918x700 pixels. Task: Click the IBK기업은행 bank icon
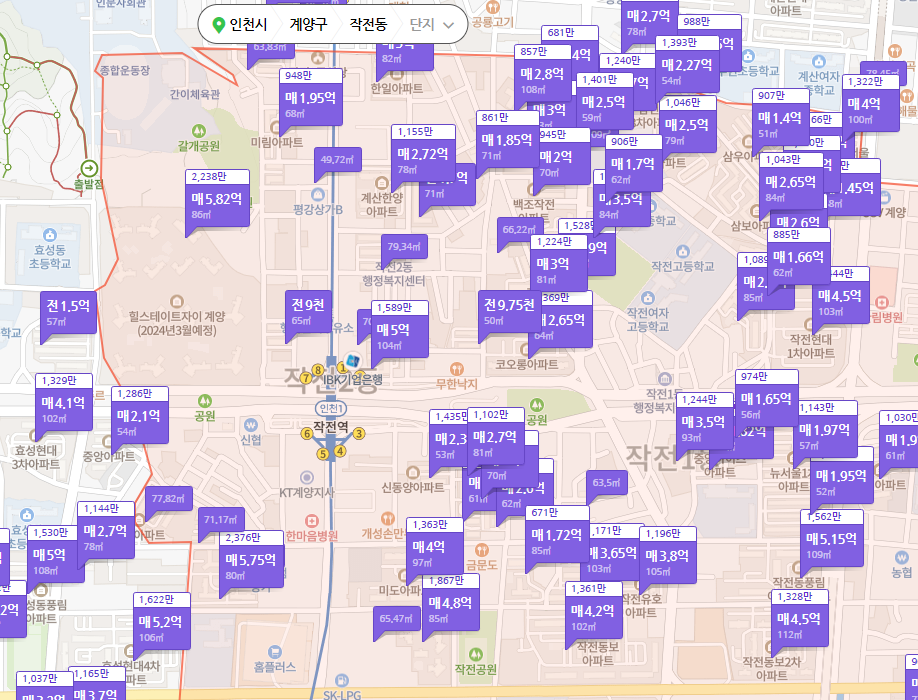pos(352,361)
